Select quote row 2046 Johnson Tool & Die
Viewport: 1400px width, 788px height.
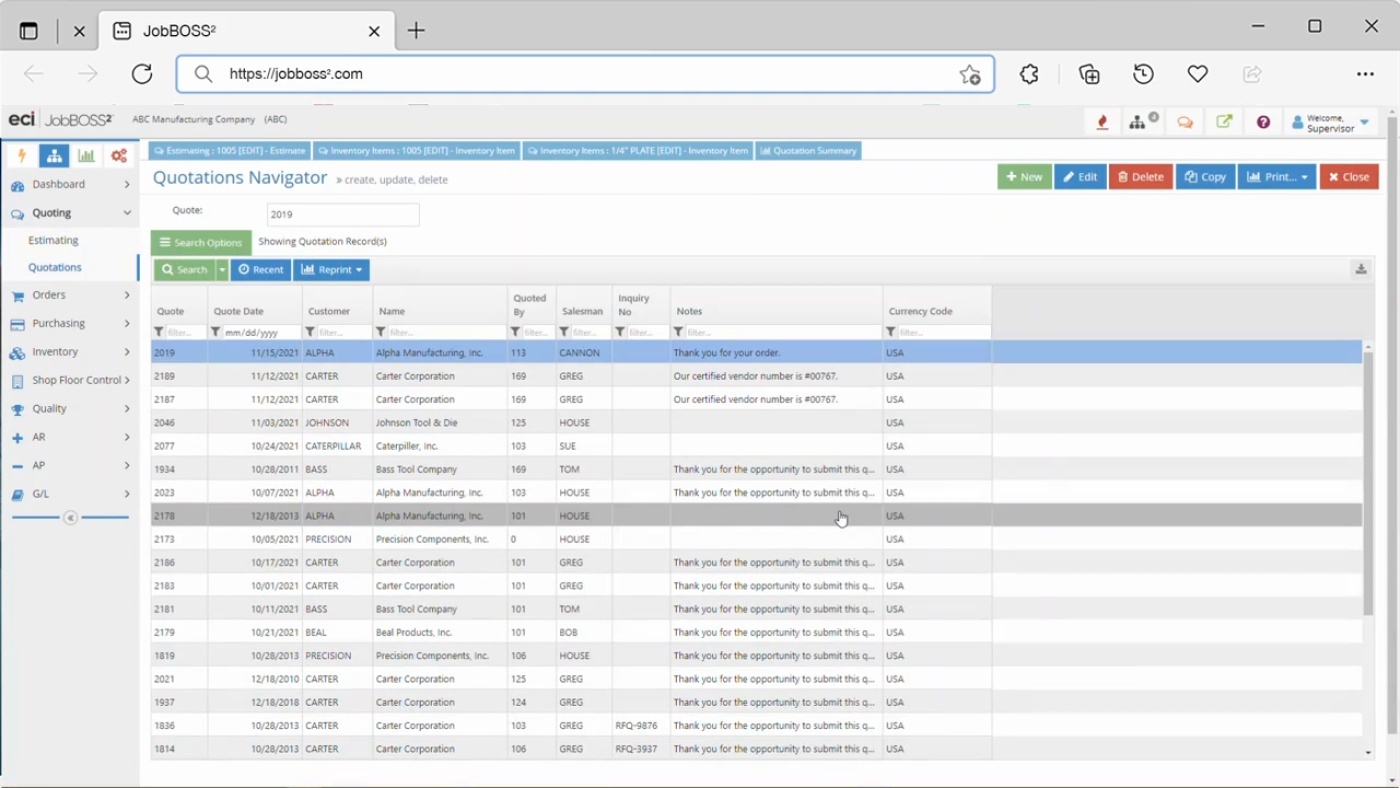(x=756, y=423)
